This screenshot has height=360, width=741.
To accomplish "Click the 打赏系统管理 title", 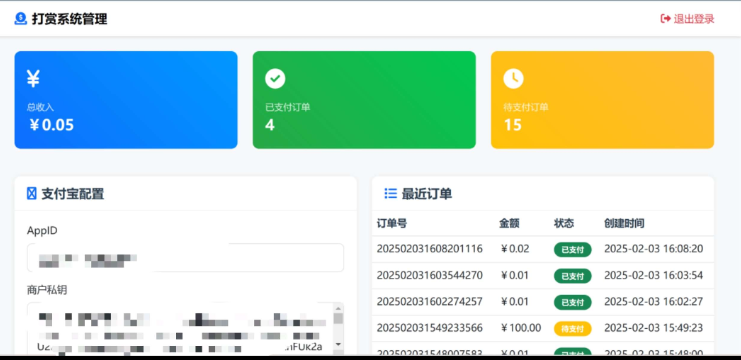I will coord(69,19).
